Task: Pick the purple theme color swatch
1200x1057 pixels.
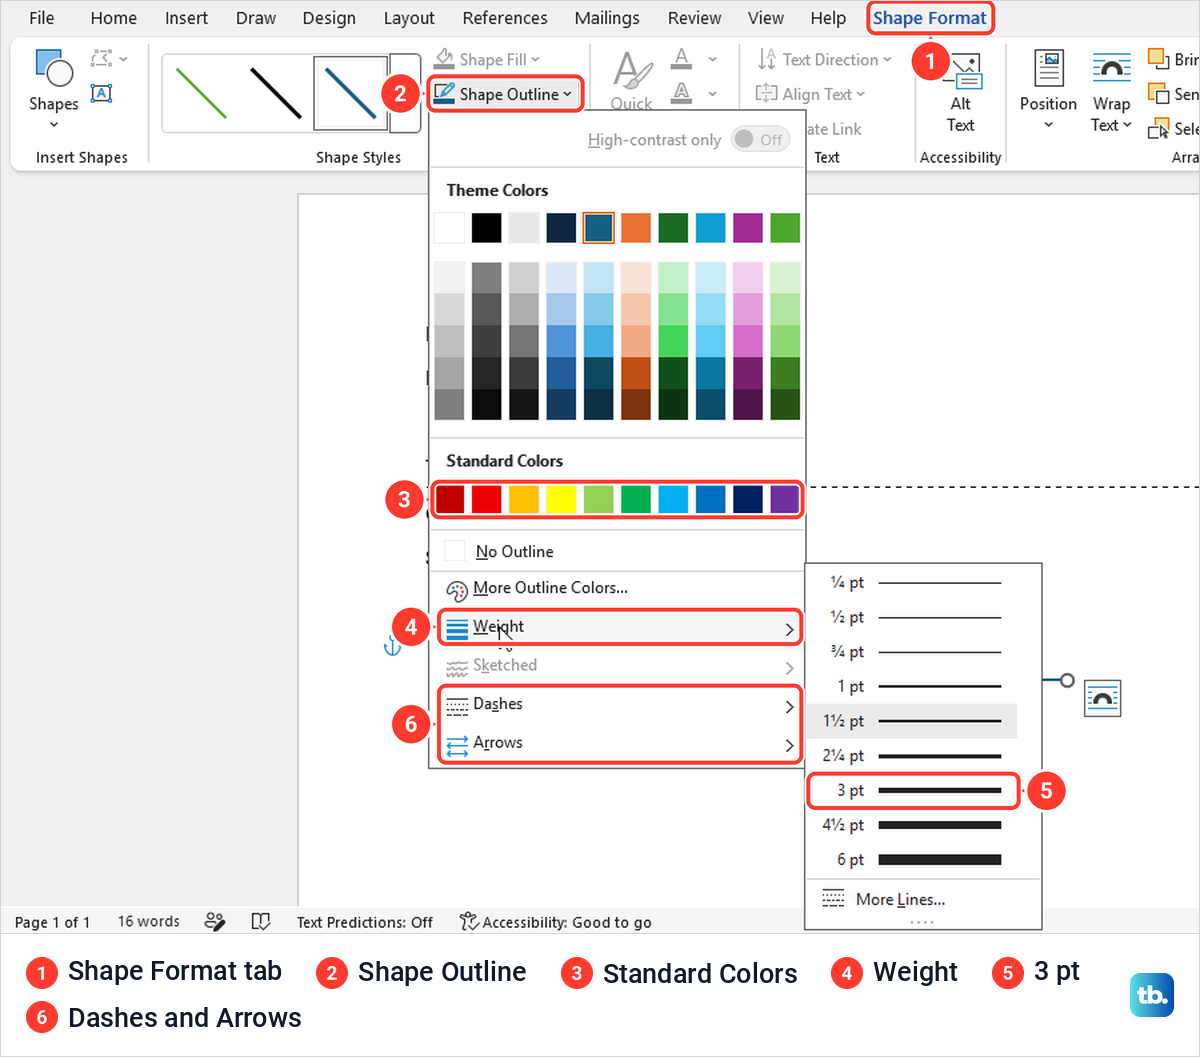Action: click(748, 228)
